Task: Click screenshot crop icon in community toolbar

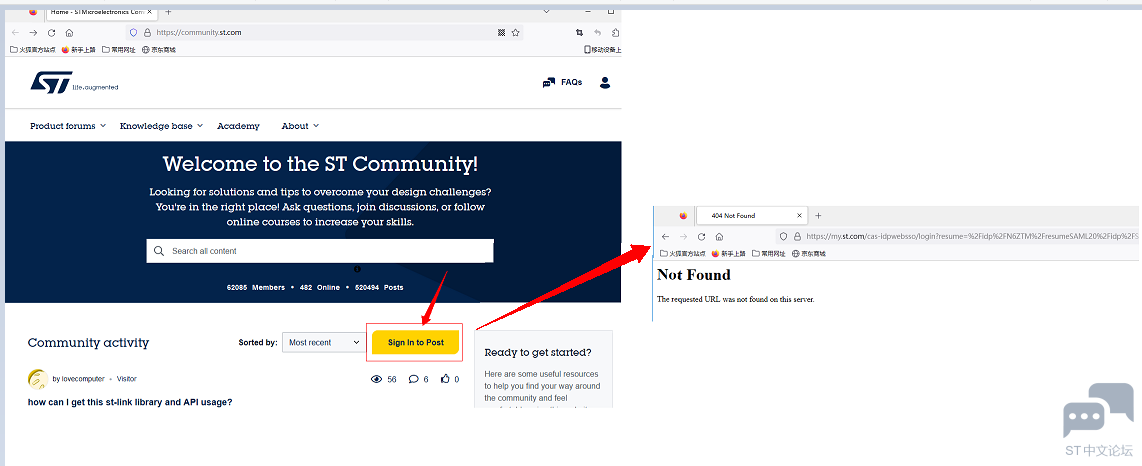Action: click(580, 33)
